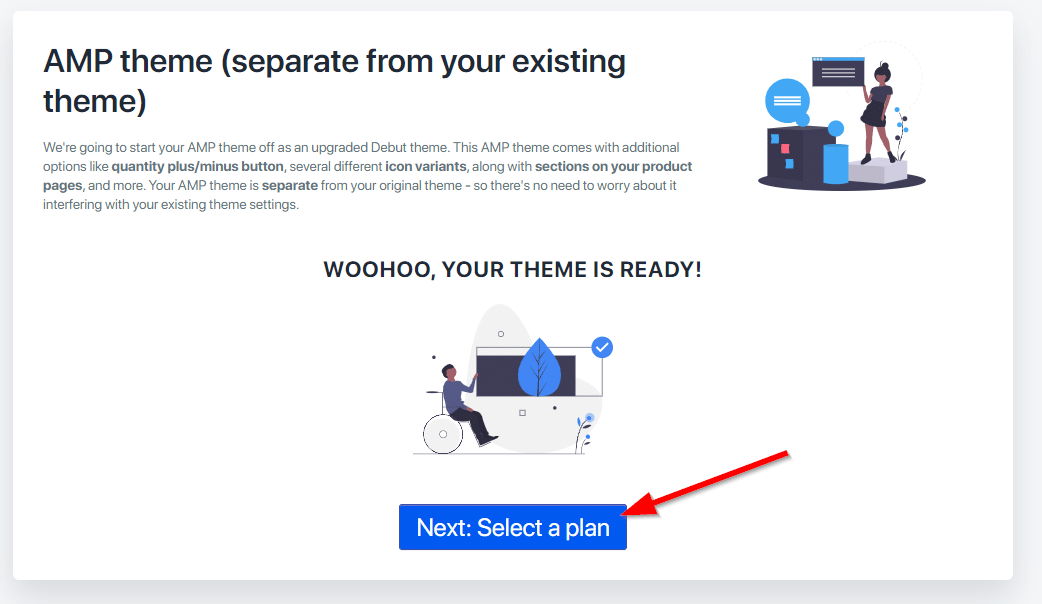
Task: Click the Next: Select a plan button
Action: pos(512,527)
